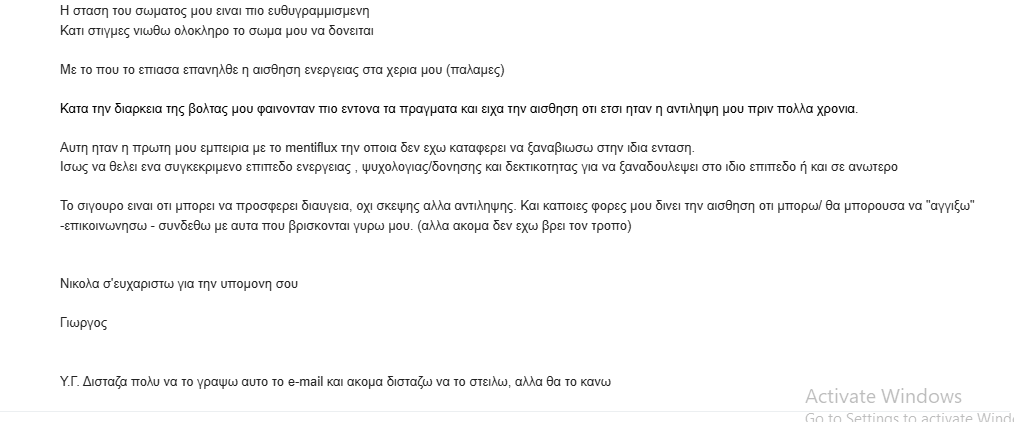Click the bold sentence starting "Κατα την διαρκεια"

tap(459, 109)
